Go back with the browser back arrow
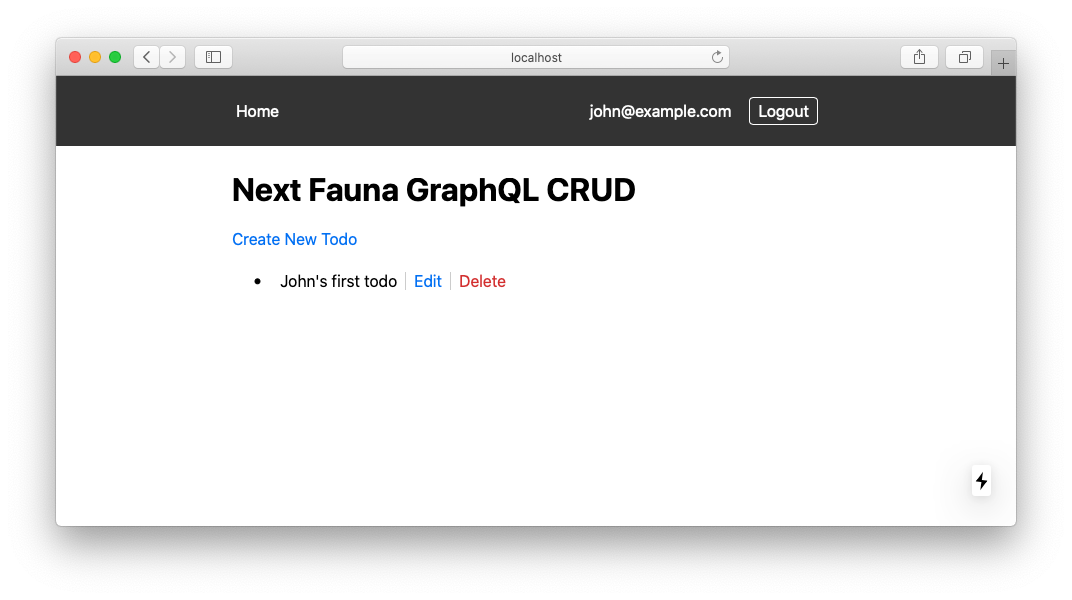The width and height of the screenshot is (1072, 600). tap(146, 57)
